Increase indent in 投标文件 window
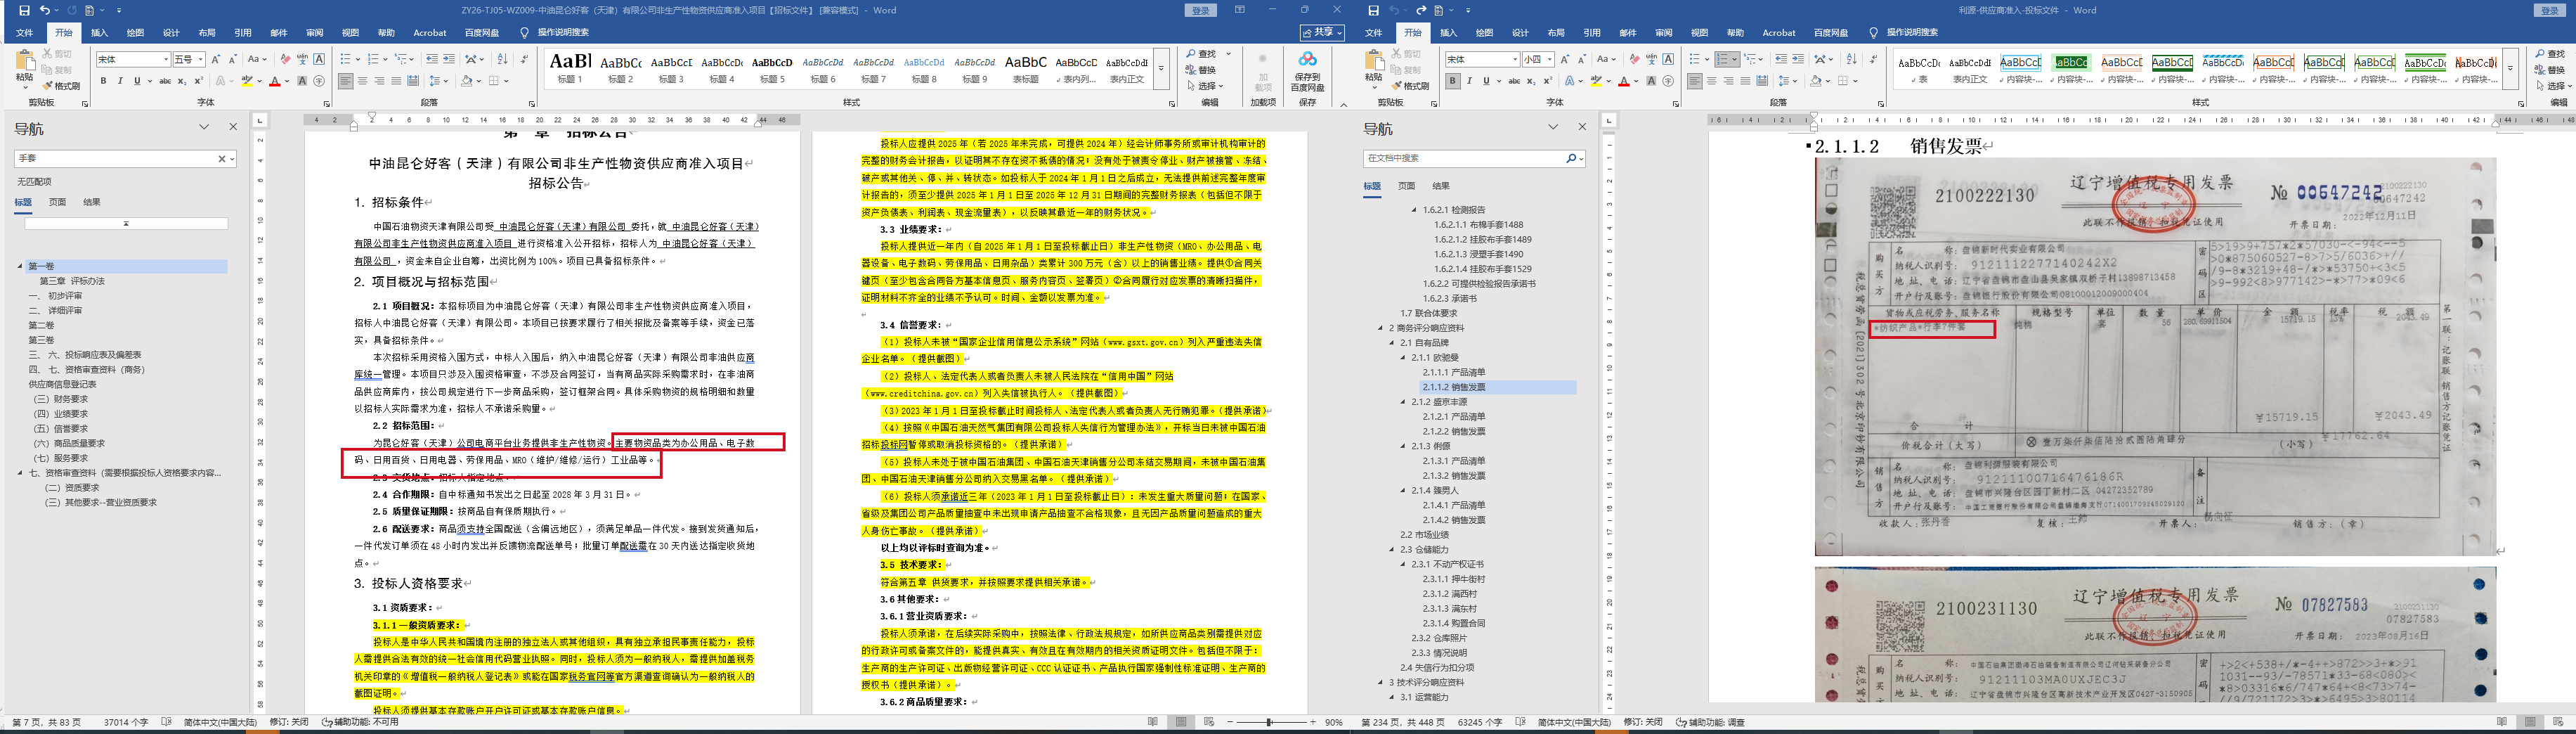 pyautogui.click(x=1798, y=60)
